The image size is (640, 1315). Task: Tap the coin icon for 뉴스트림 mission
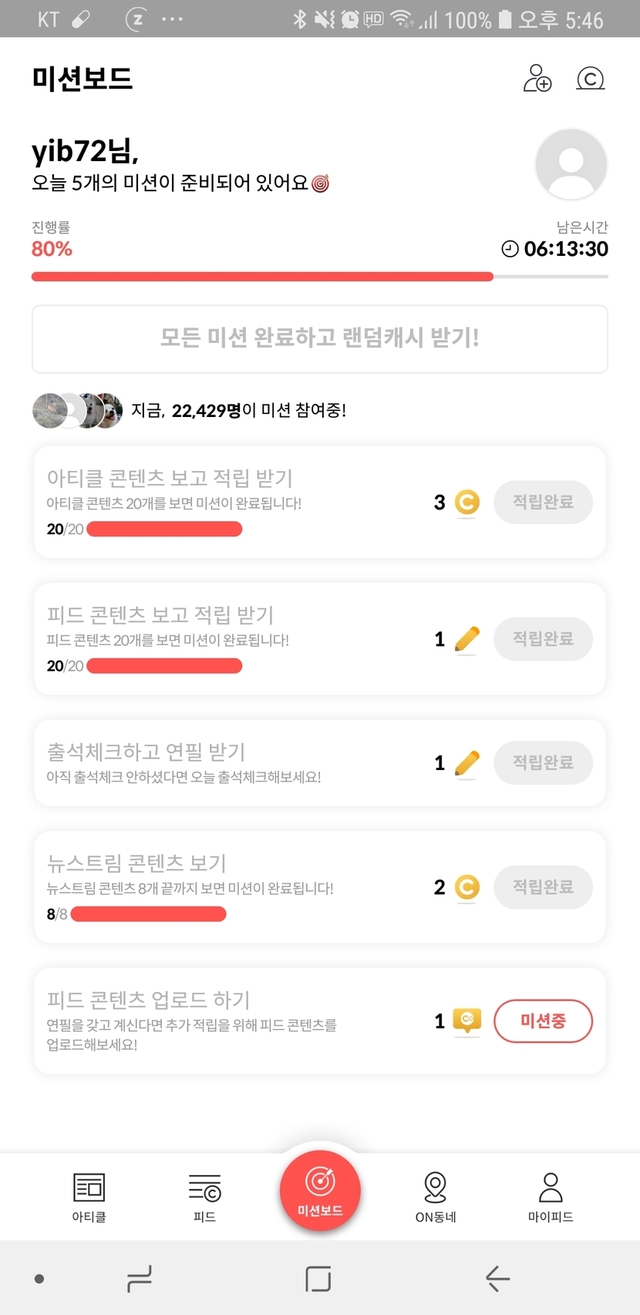(x=466, y=887)
